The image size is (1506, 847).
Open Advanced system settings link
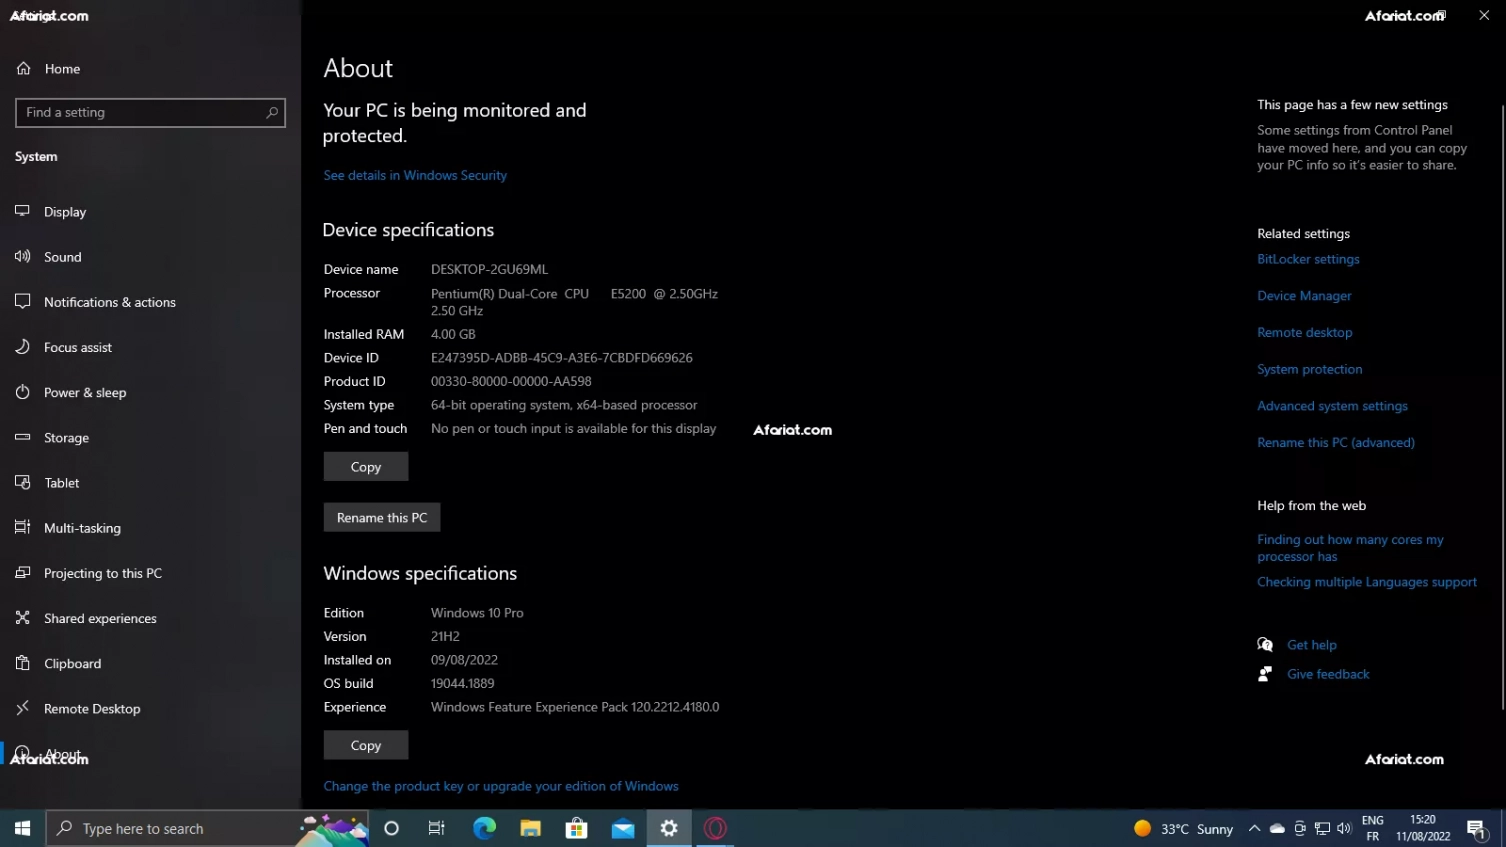[1332, 406]
